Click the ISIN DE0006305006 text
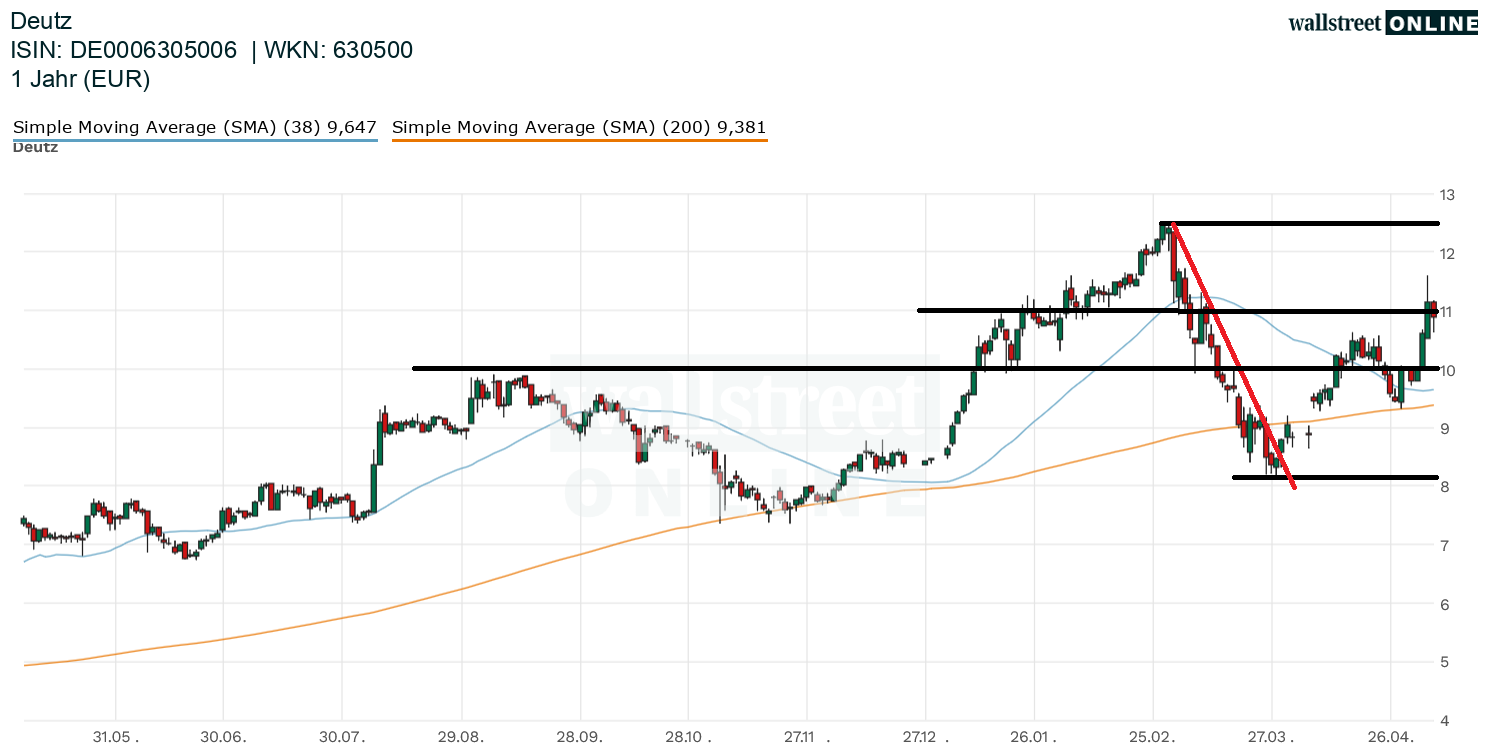The width and height of the screenshot is (1490, 745). pos(124,50)
